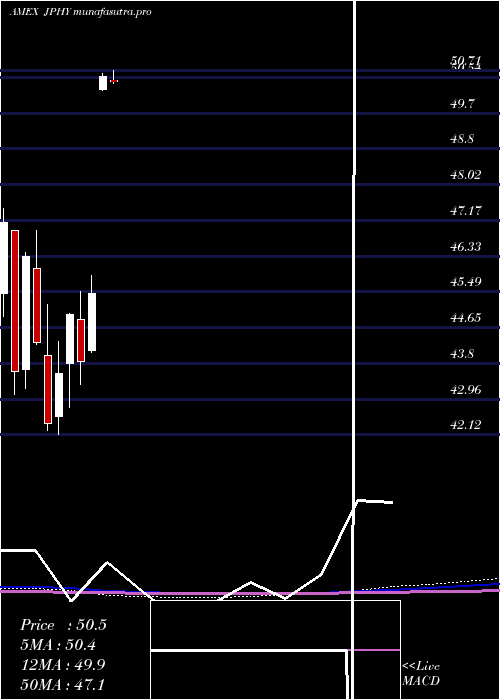Click the 43.8 price axis label
Viewport: 500px width, 700px height.
[462, 354]
